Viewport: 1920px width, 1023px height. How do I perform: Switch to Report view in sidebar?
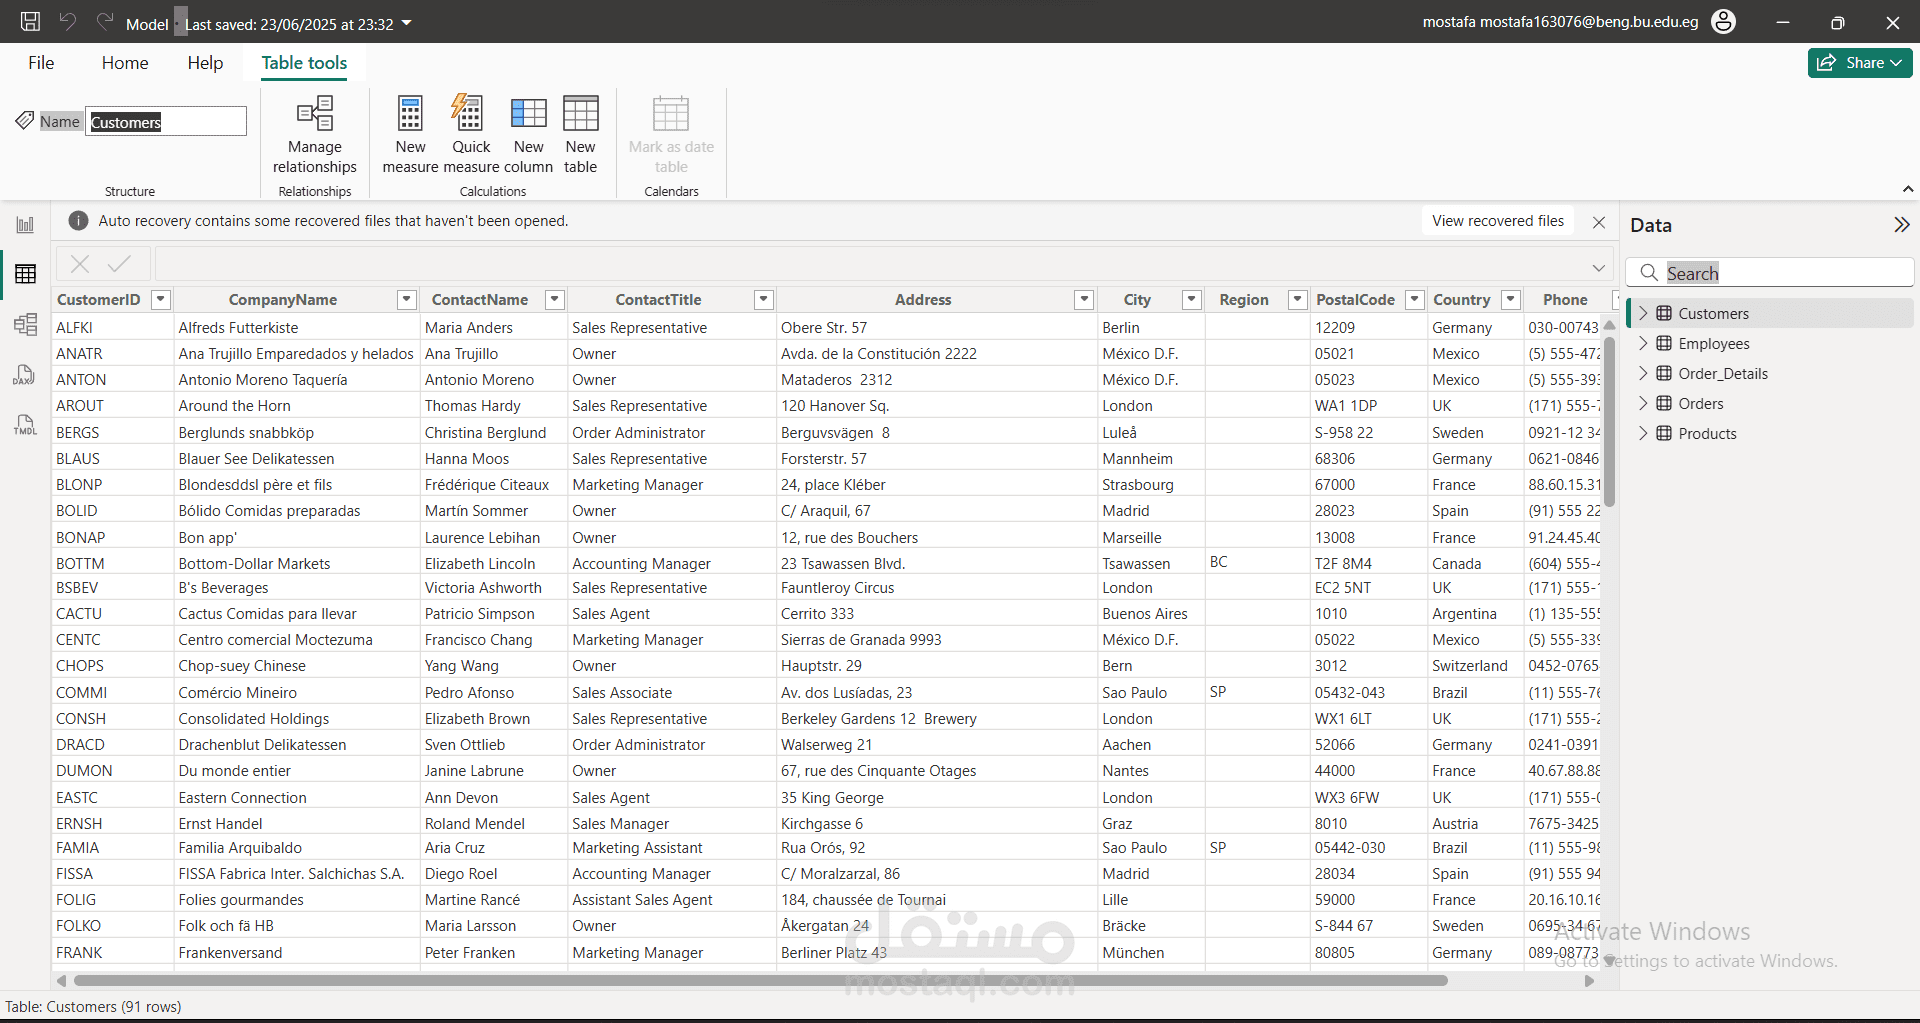(25, 225)
